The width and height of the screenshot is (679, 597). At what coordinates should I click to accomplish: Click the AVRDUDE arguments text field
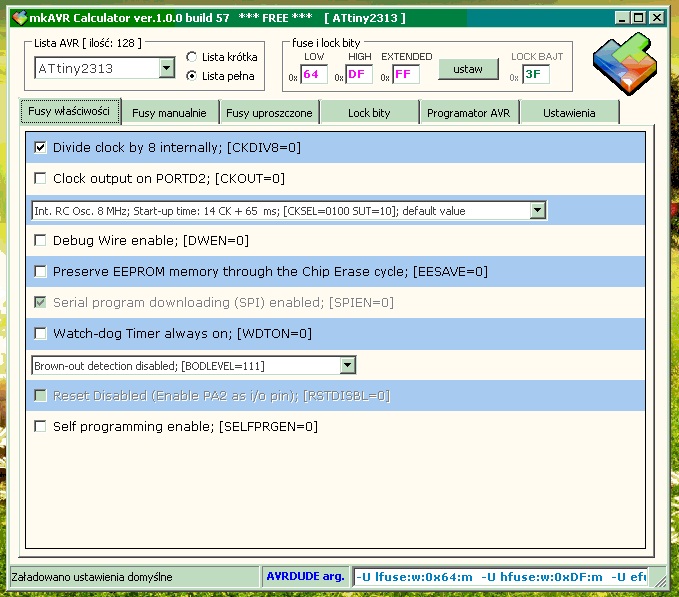click(x=501, y=577)
